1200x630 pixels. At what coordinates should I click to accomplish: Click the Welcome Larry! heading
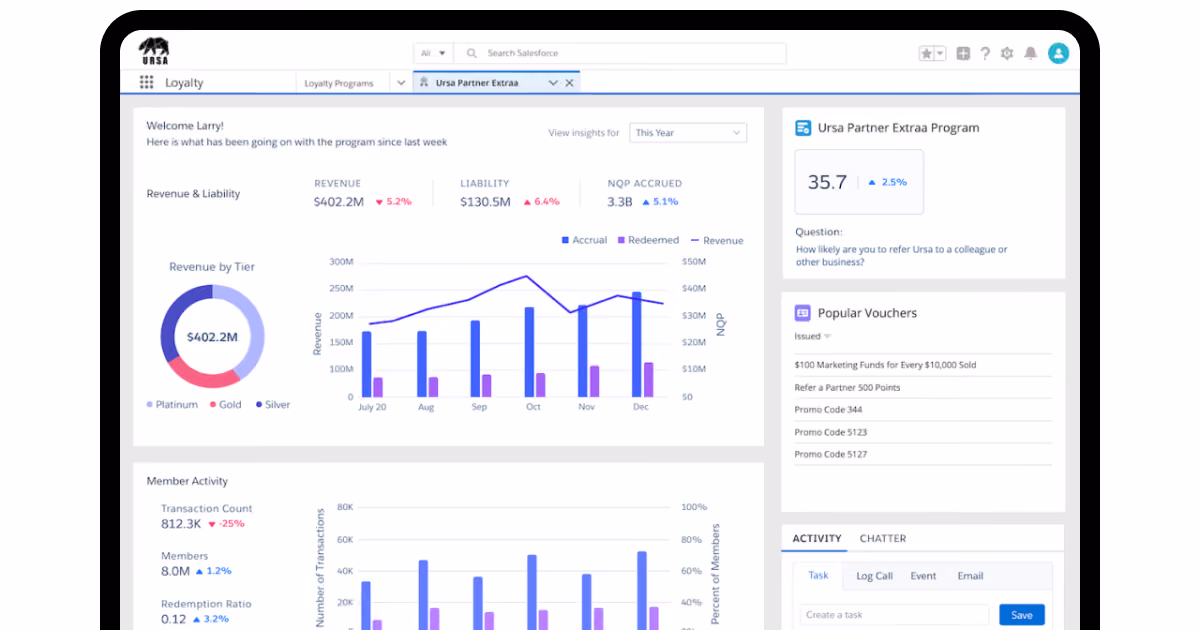click(x=185, y=126)
